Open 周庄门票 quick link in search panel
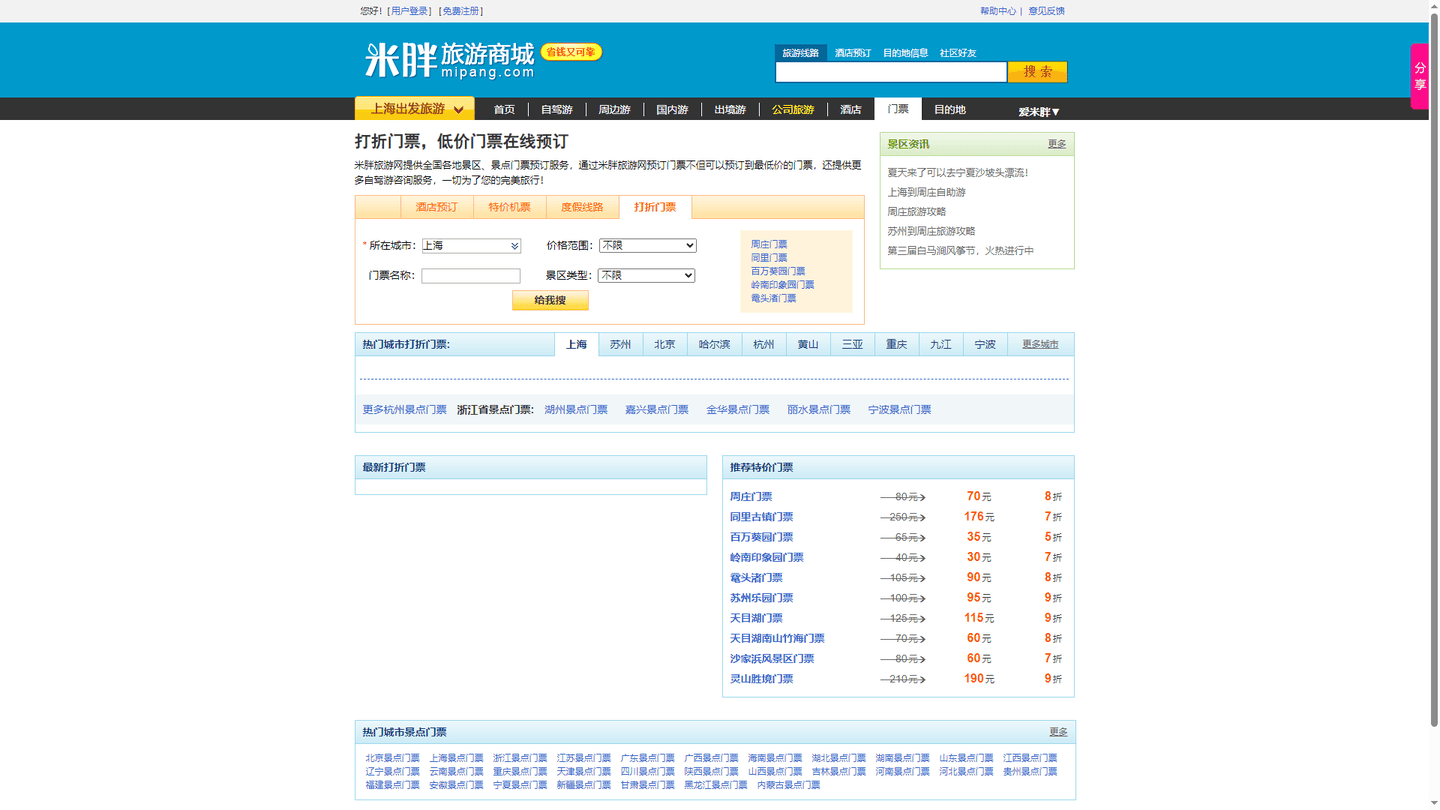Viewport: 1440px width, 810px height. 769,244
